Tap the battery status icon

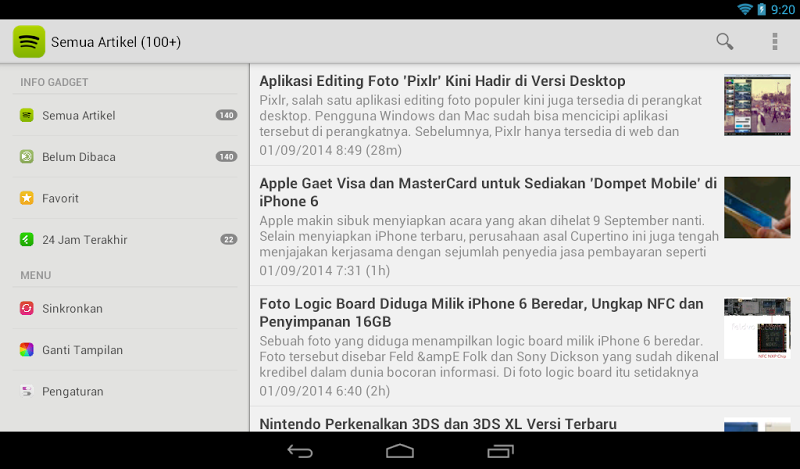[761, 9]
